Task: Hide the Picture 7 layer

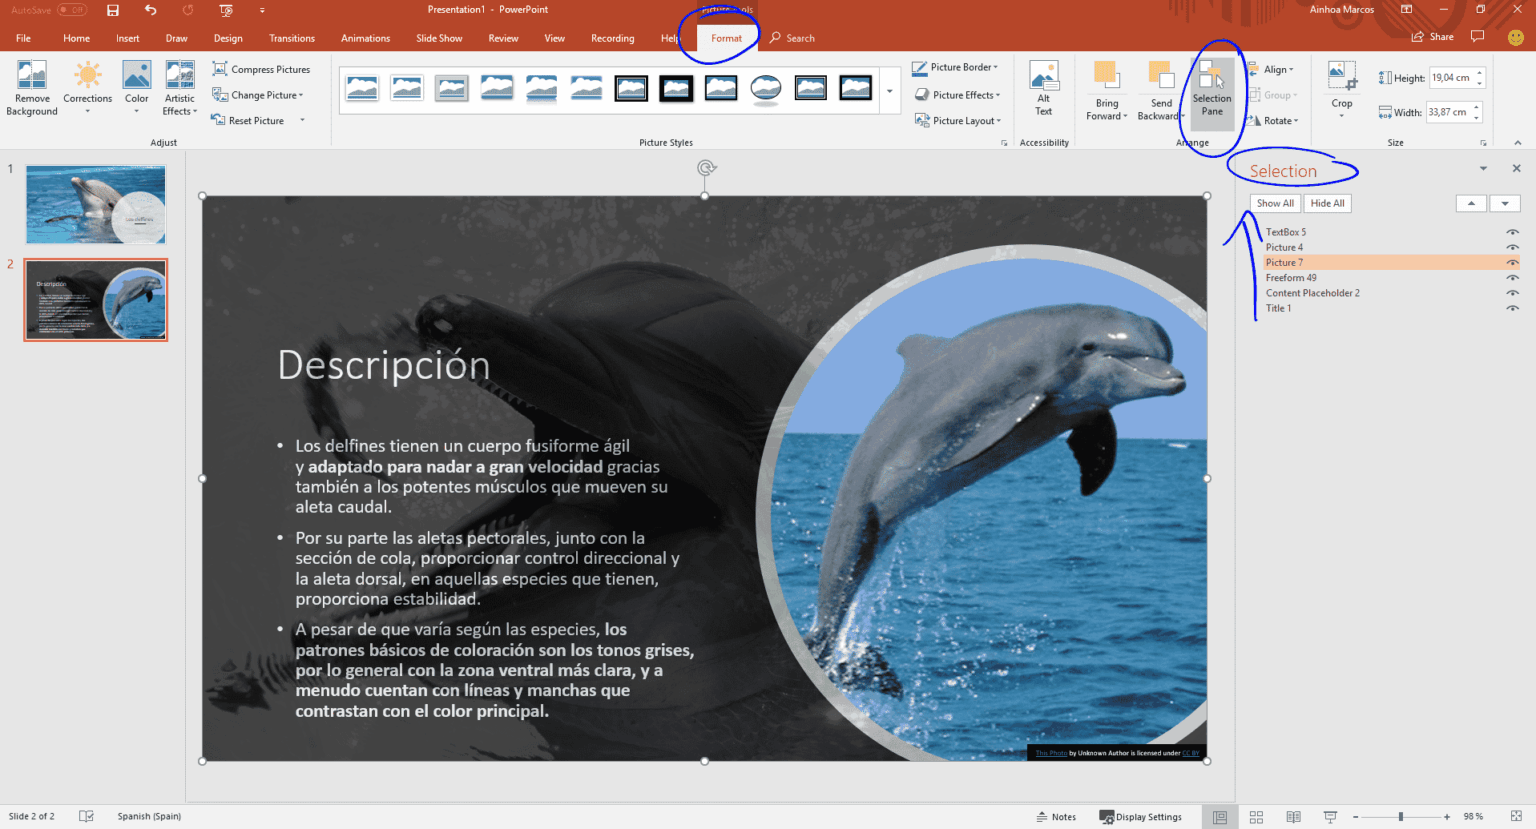Action: (1512, 263)
